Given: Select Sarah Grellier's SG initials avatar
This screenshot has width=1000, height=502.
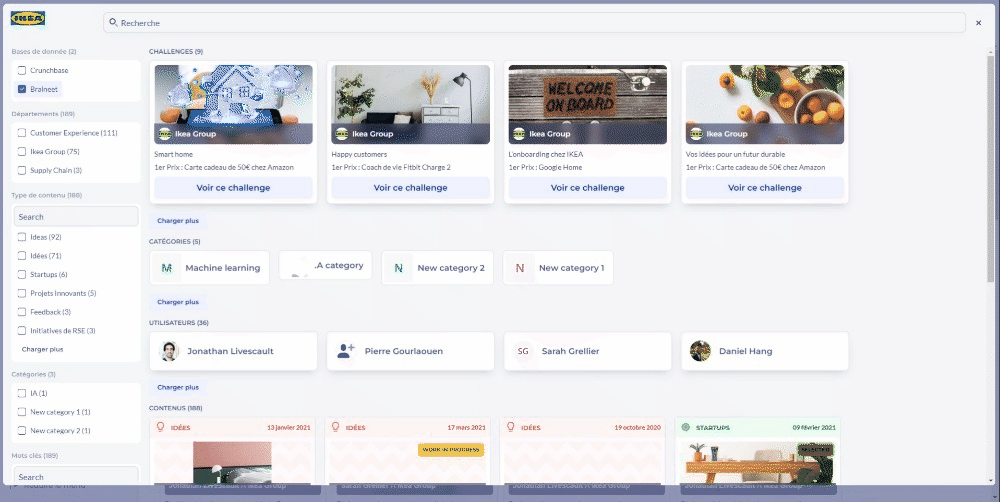Looking at the screenshot, I should click(x=523, y=351).
